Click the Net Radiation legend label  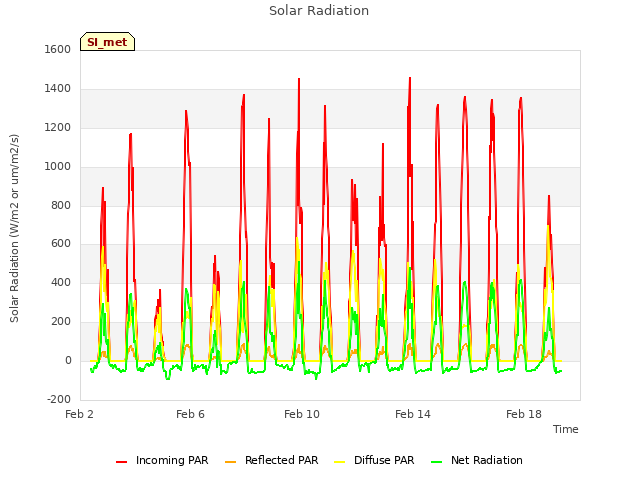click(487, 460)
